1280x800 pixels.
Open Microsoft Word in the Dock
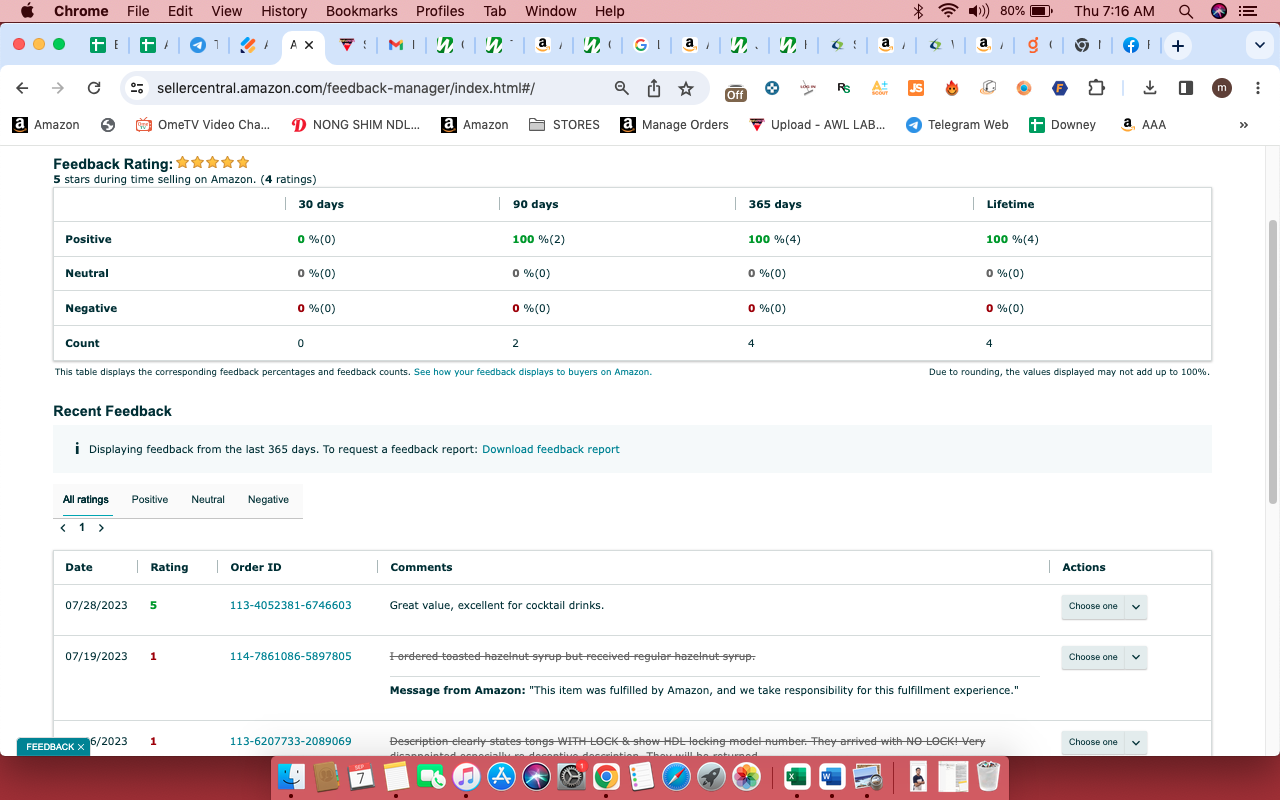click(x=832, y=776)
